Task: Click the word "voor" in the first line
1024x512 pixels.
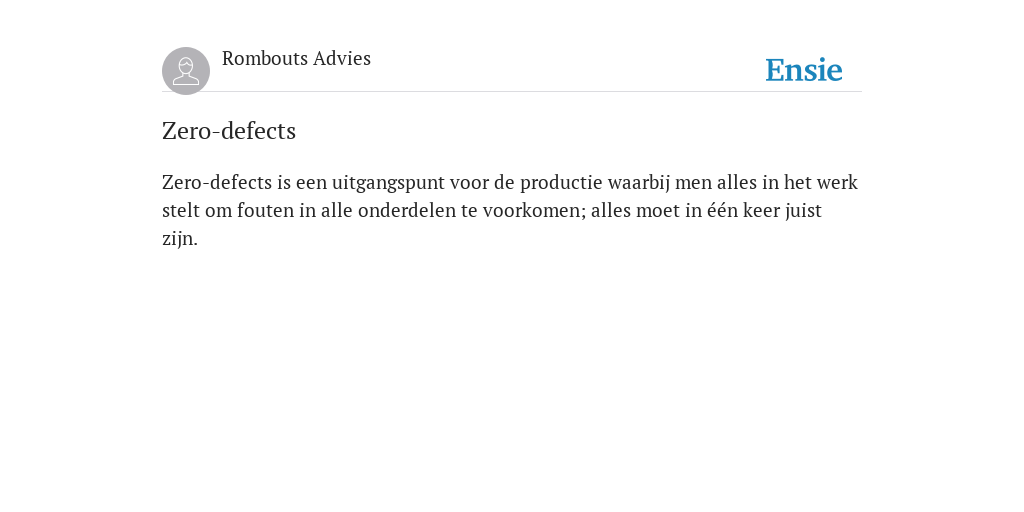Action: (469, 183)
